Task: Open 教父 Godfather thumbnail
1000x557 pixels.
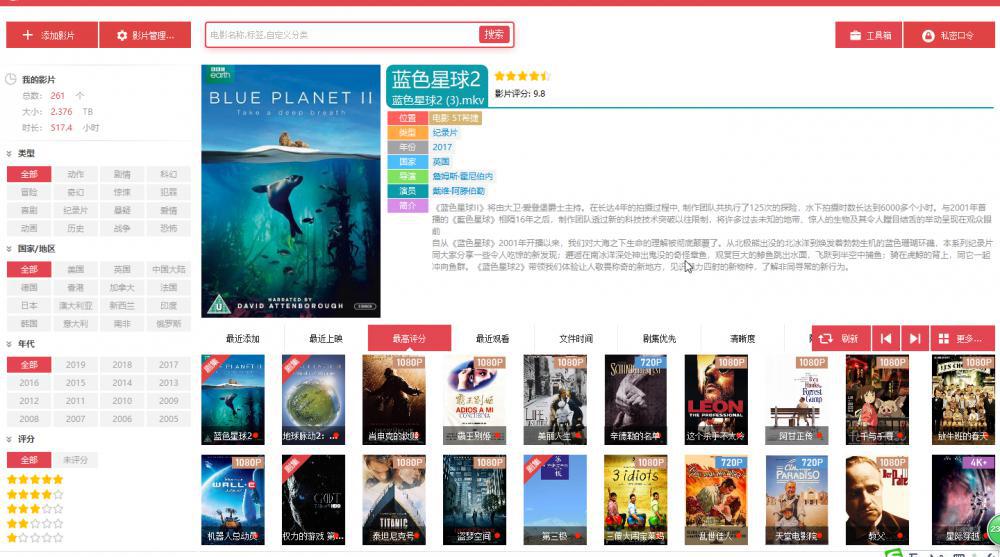Action: coord(878,500)
